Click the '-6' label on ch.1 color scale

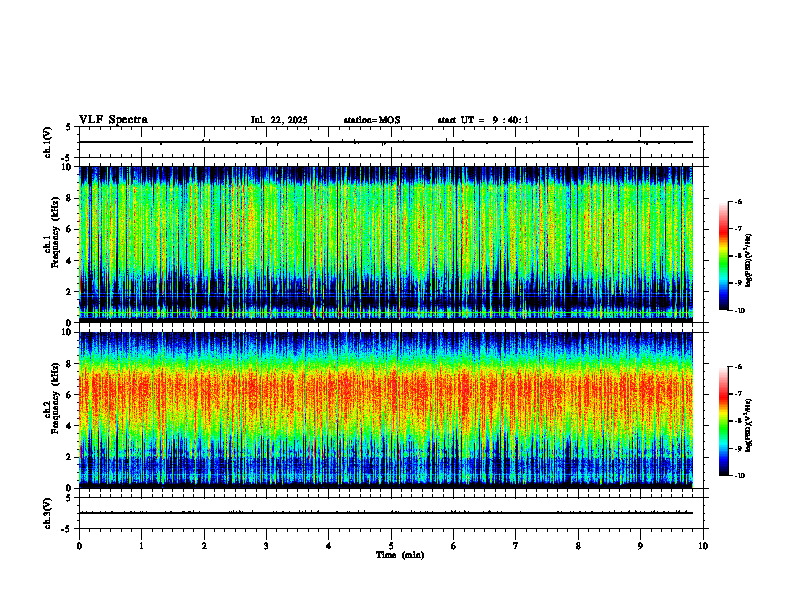[738, 202]
